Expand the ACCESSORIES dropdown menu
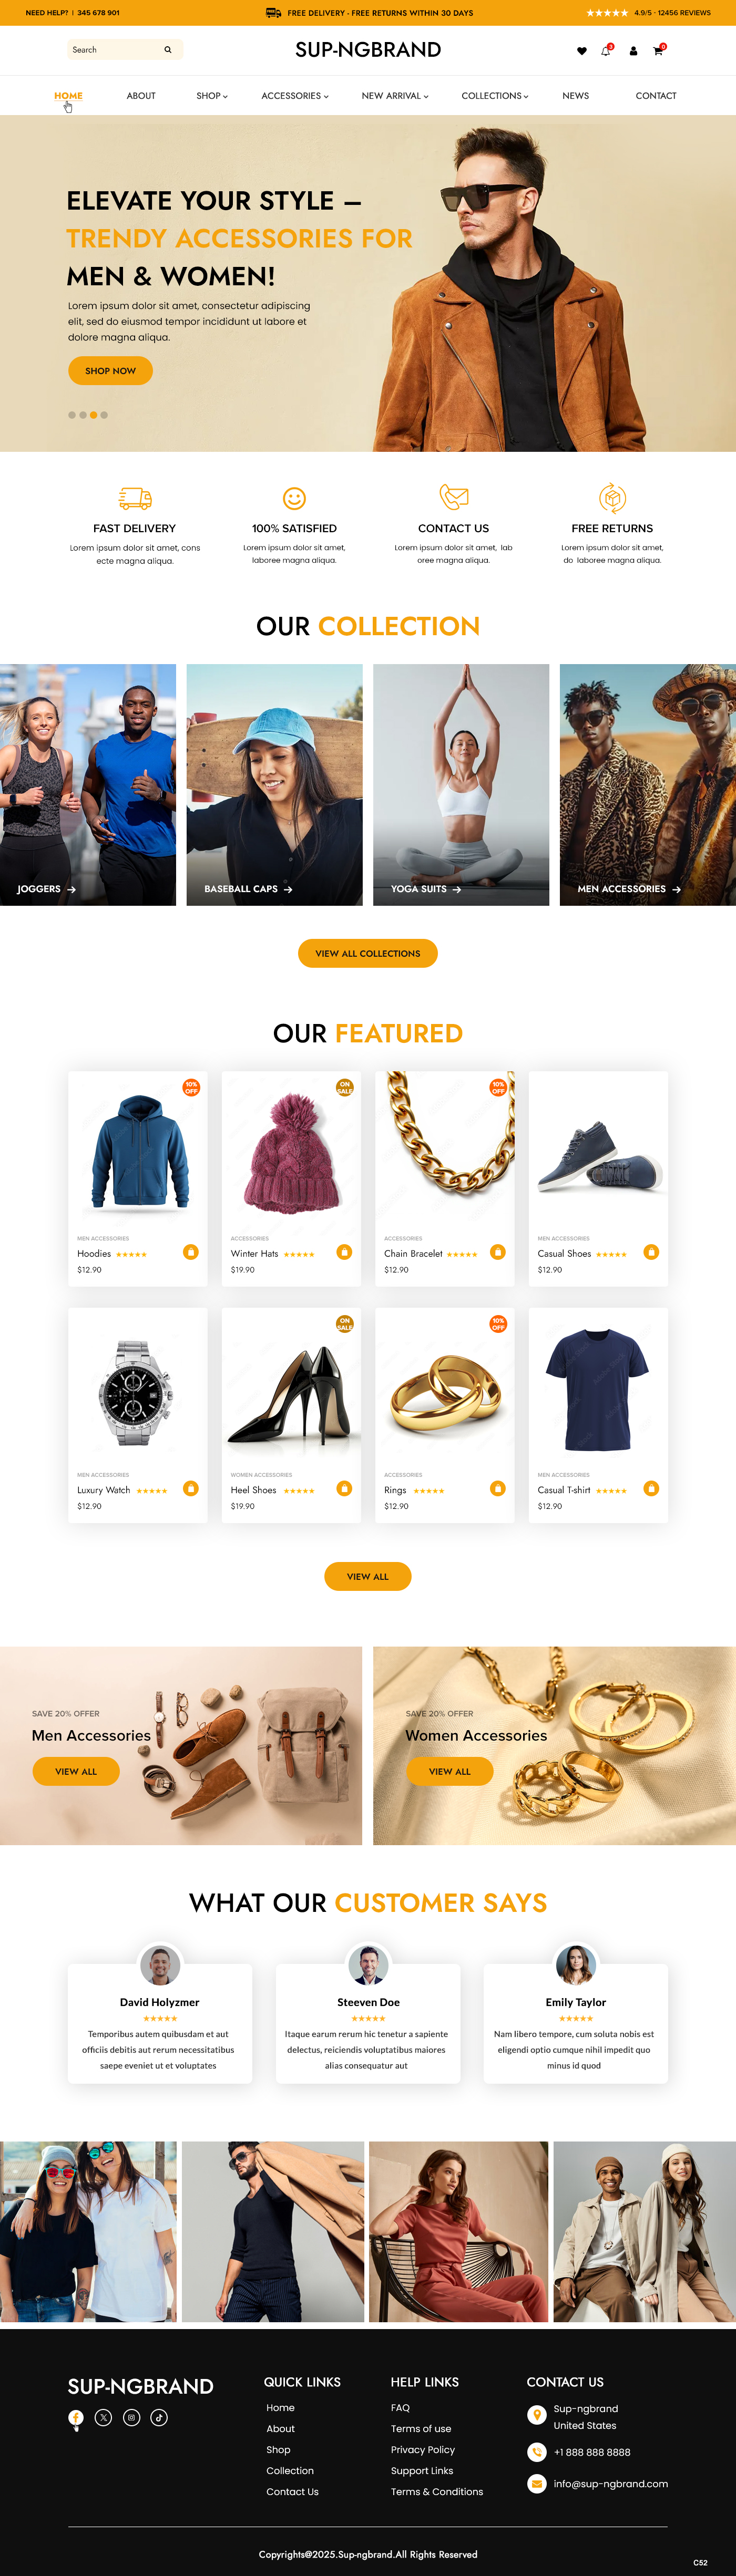The height and width of the screenshot is (2576, 736). click(295, 96)
